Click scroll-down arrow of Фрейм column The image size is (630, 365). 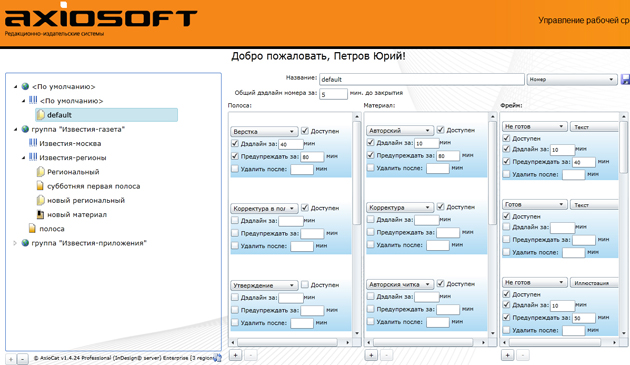click(624, 333)
